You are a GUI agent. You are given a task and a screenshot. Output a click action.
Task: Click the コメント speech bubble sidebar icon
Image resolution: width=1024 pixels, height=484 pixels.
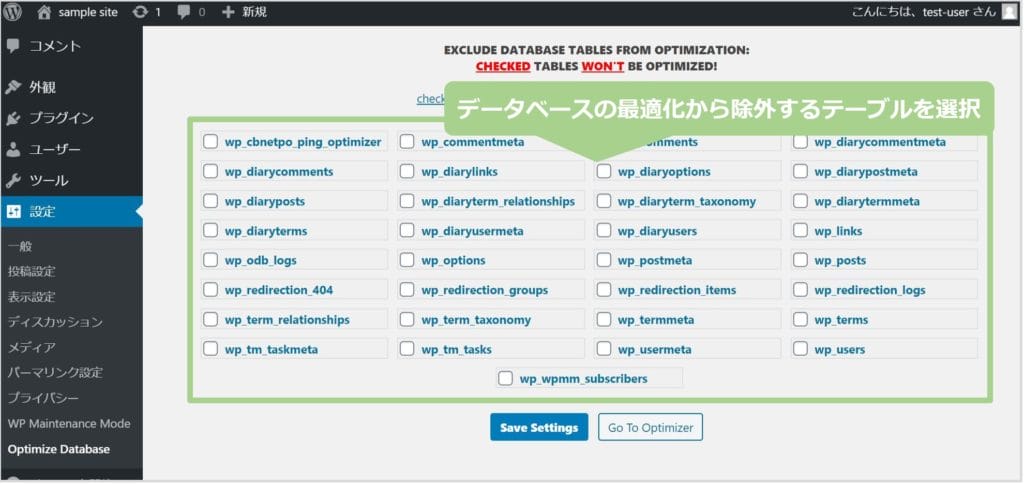[x=13, y=46]
